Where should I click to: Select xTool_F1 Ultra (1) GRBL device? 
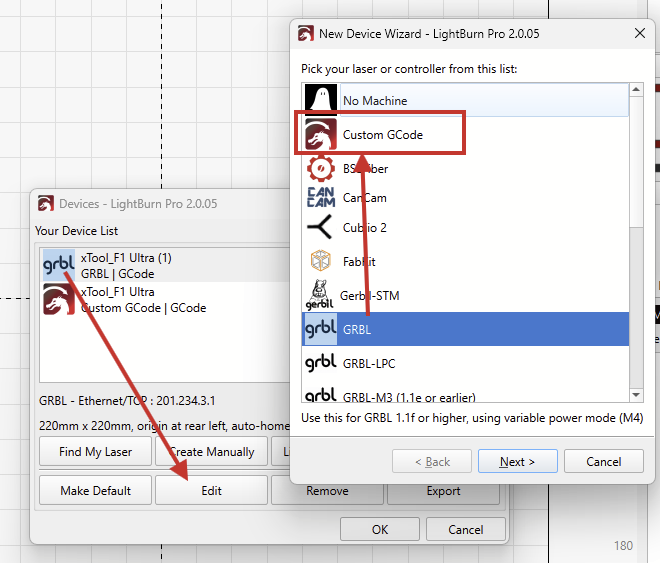[x=166, y=265]
